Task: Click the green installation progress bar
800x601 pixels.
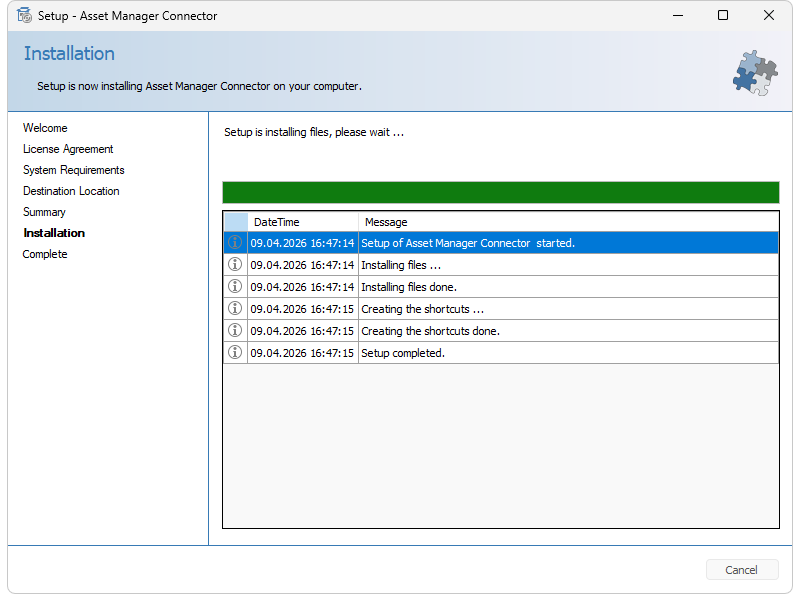Action: point(501,192)
